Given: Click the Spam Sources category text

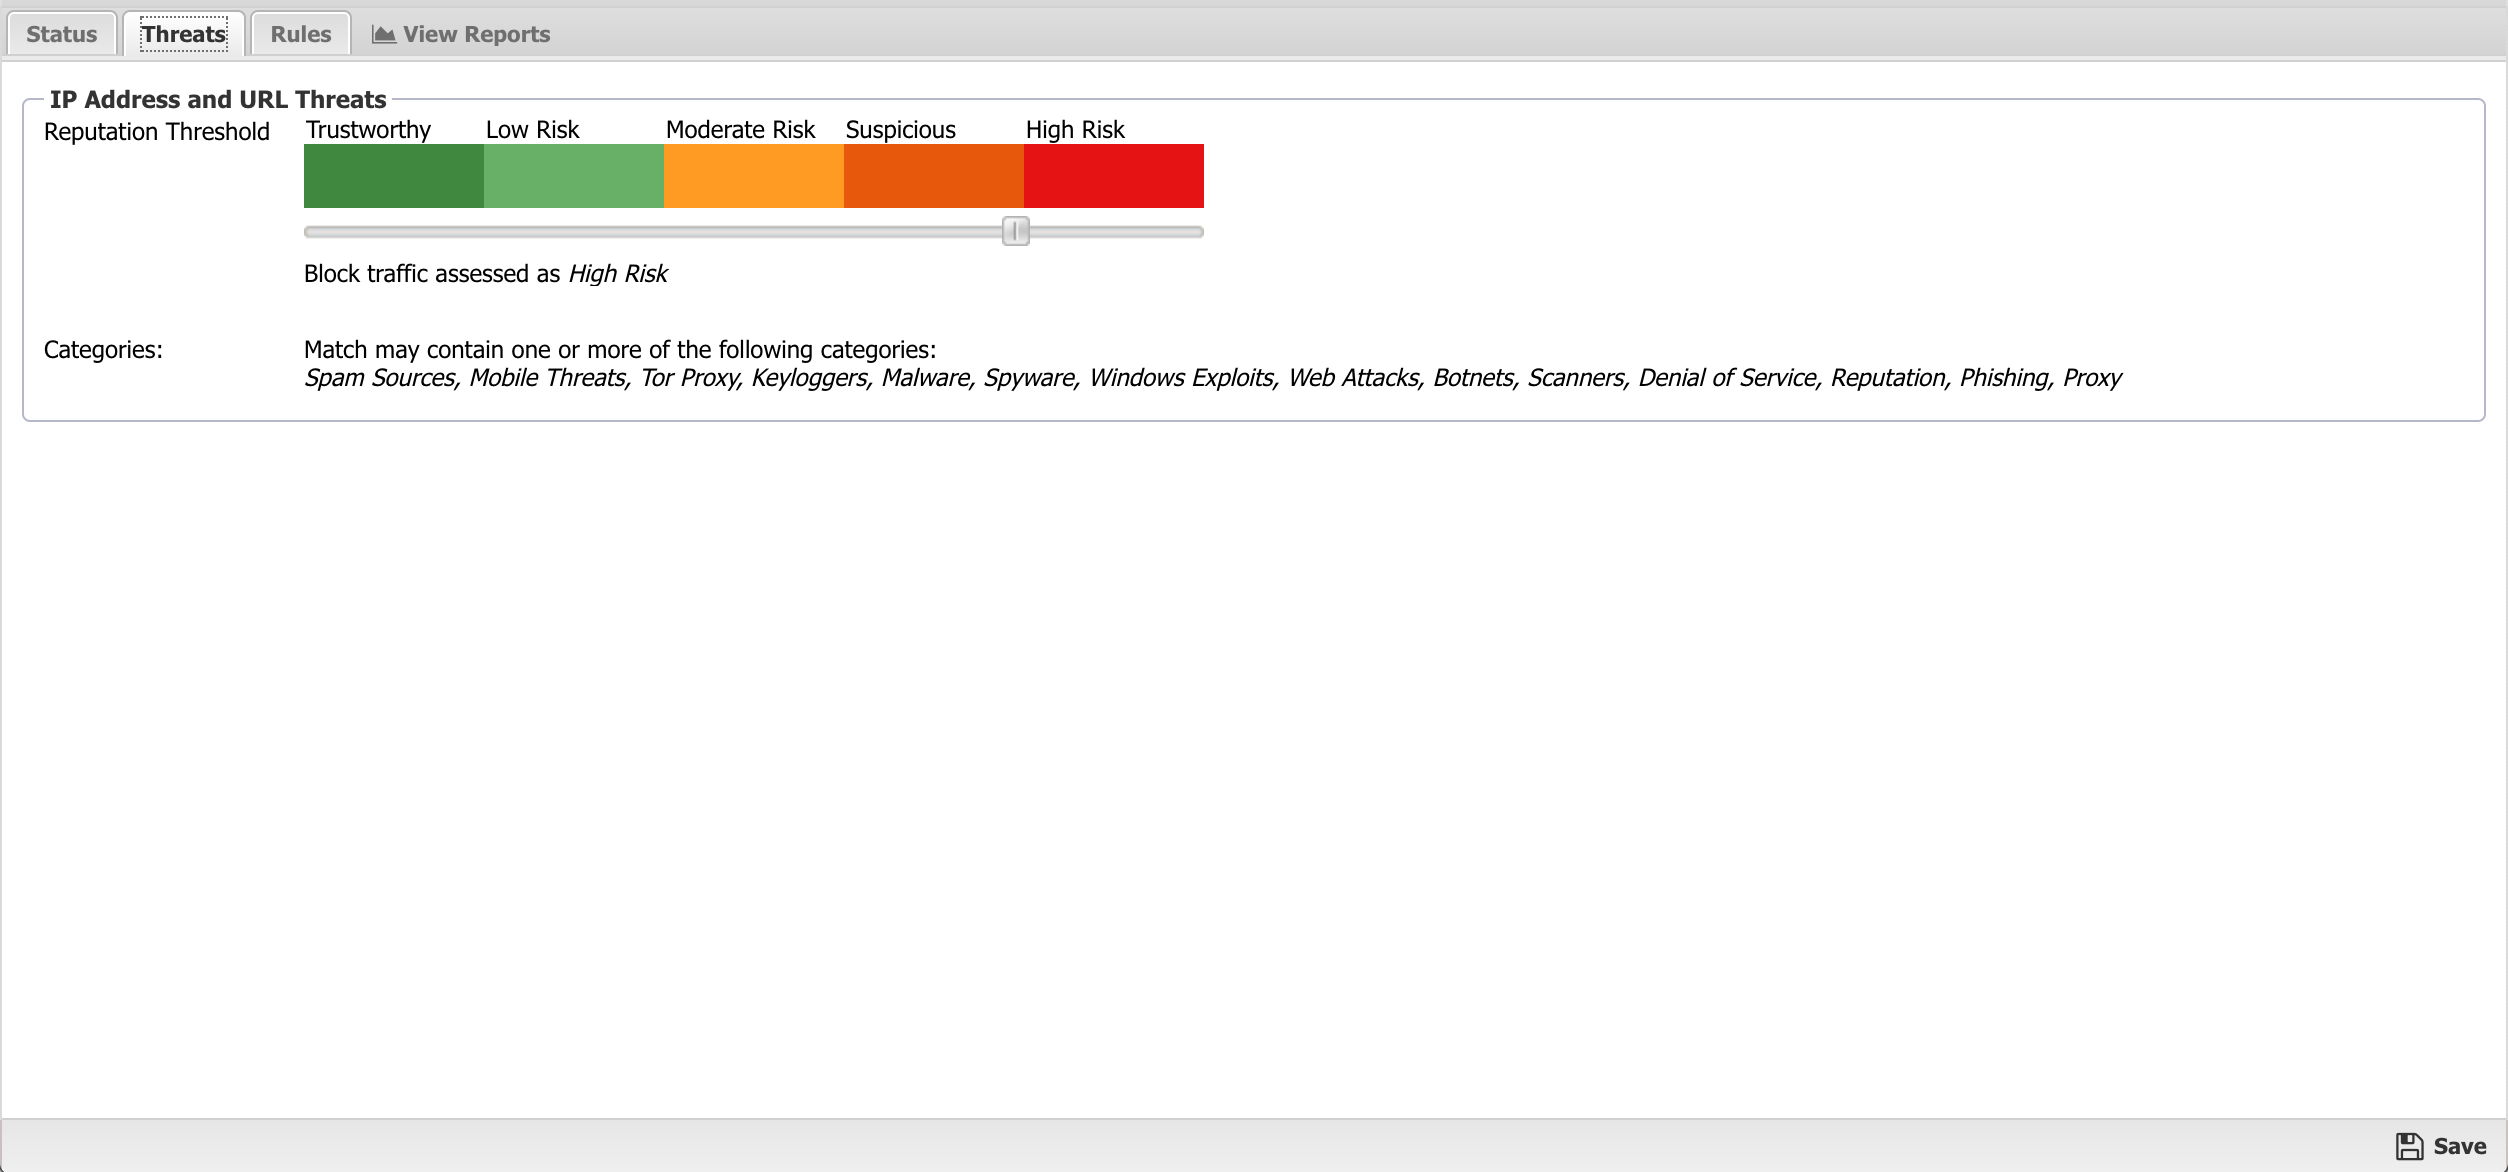Looking at the screenshot, I should (x=381, y=378).
